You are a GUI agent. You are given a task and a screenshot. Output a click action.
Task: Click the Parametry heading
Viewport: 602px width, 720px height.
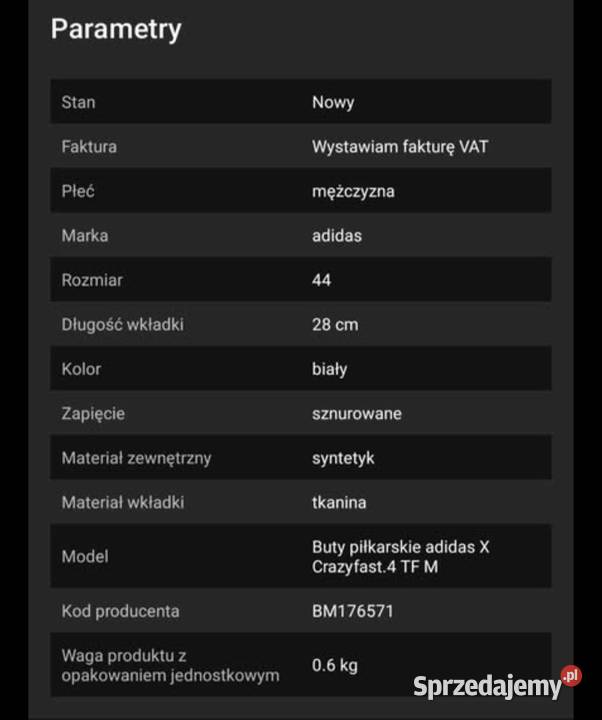(x=116, y=29)
